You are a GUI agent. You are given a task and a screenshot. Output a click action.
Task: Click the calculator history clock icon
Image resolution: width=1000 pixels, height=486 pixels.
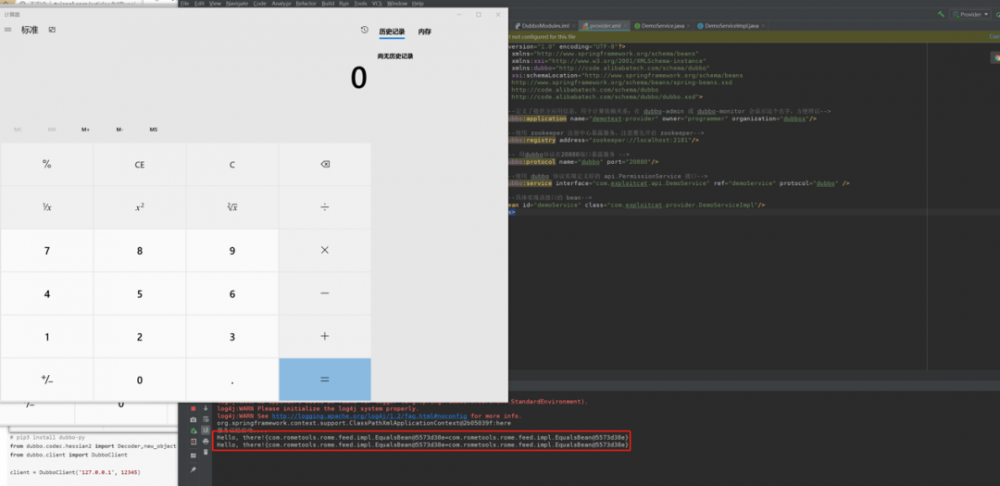click(364, 30)
